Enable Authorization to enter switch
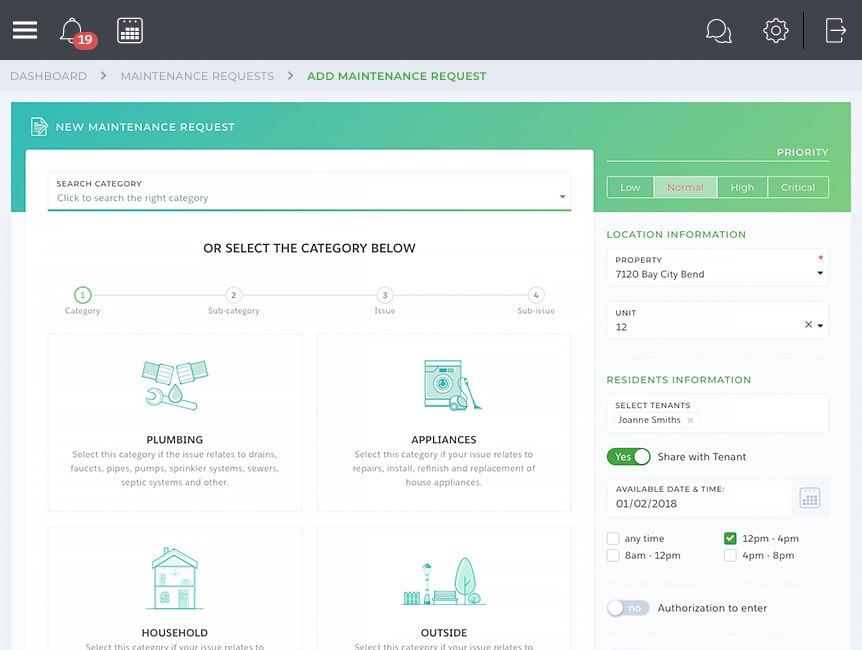The height and width of the screenshot is (650, 862). point(628,608)
